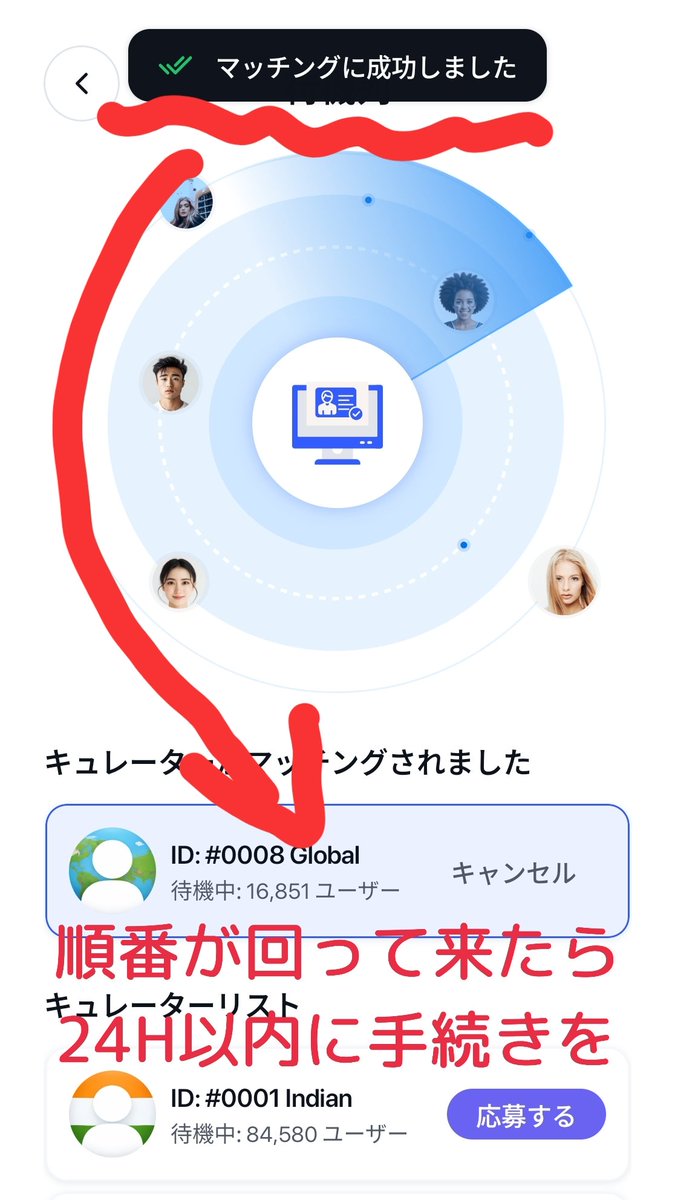
Task: Apply to the #0001 Indian curator
Action: point(526,1114)
